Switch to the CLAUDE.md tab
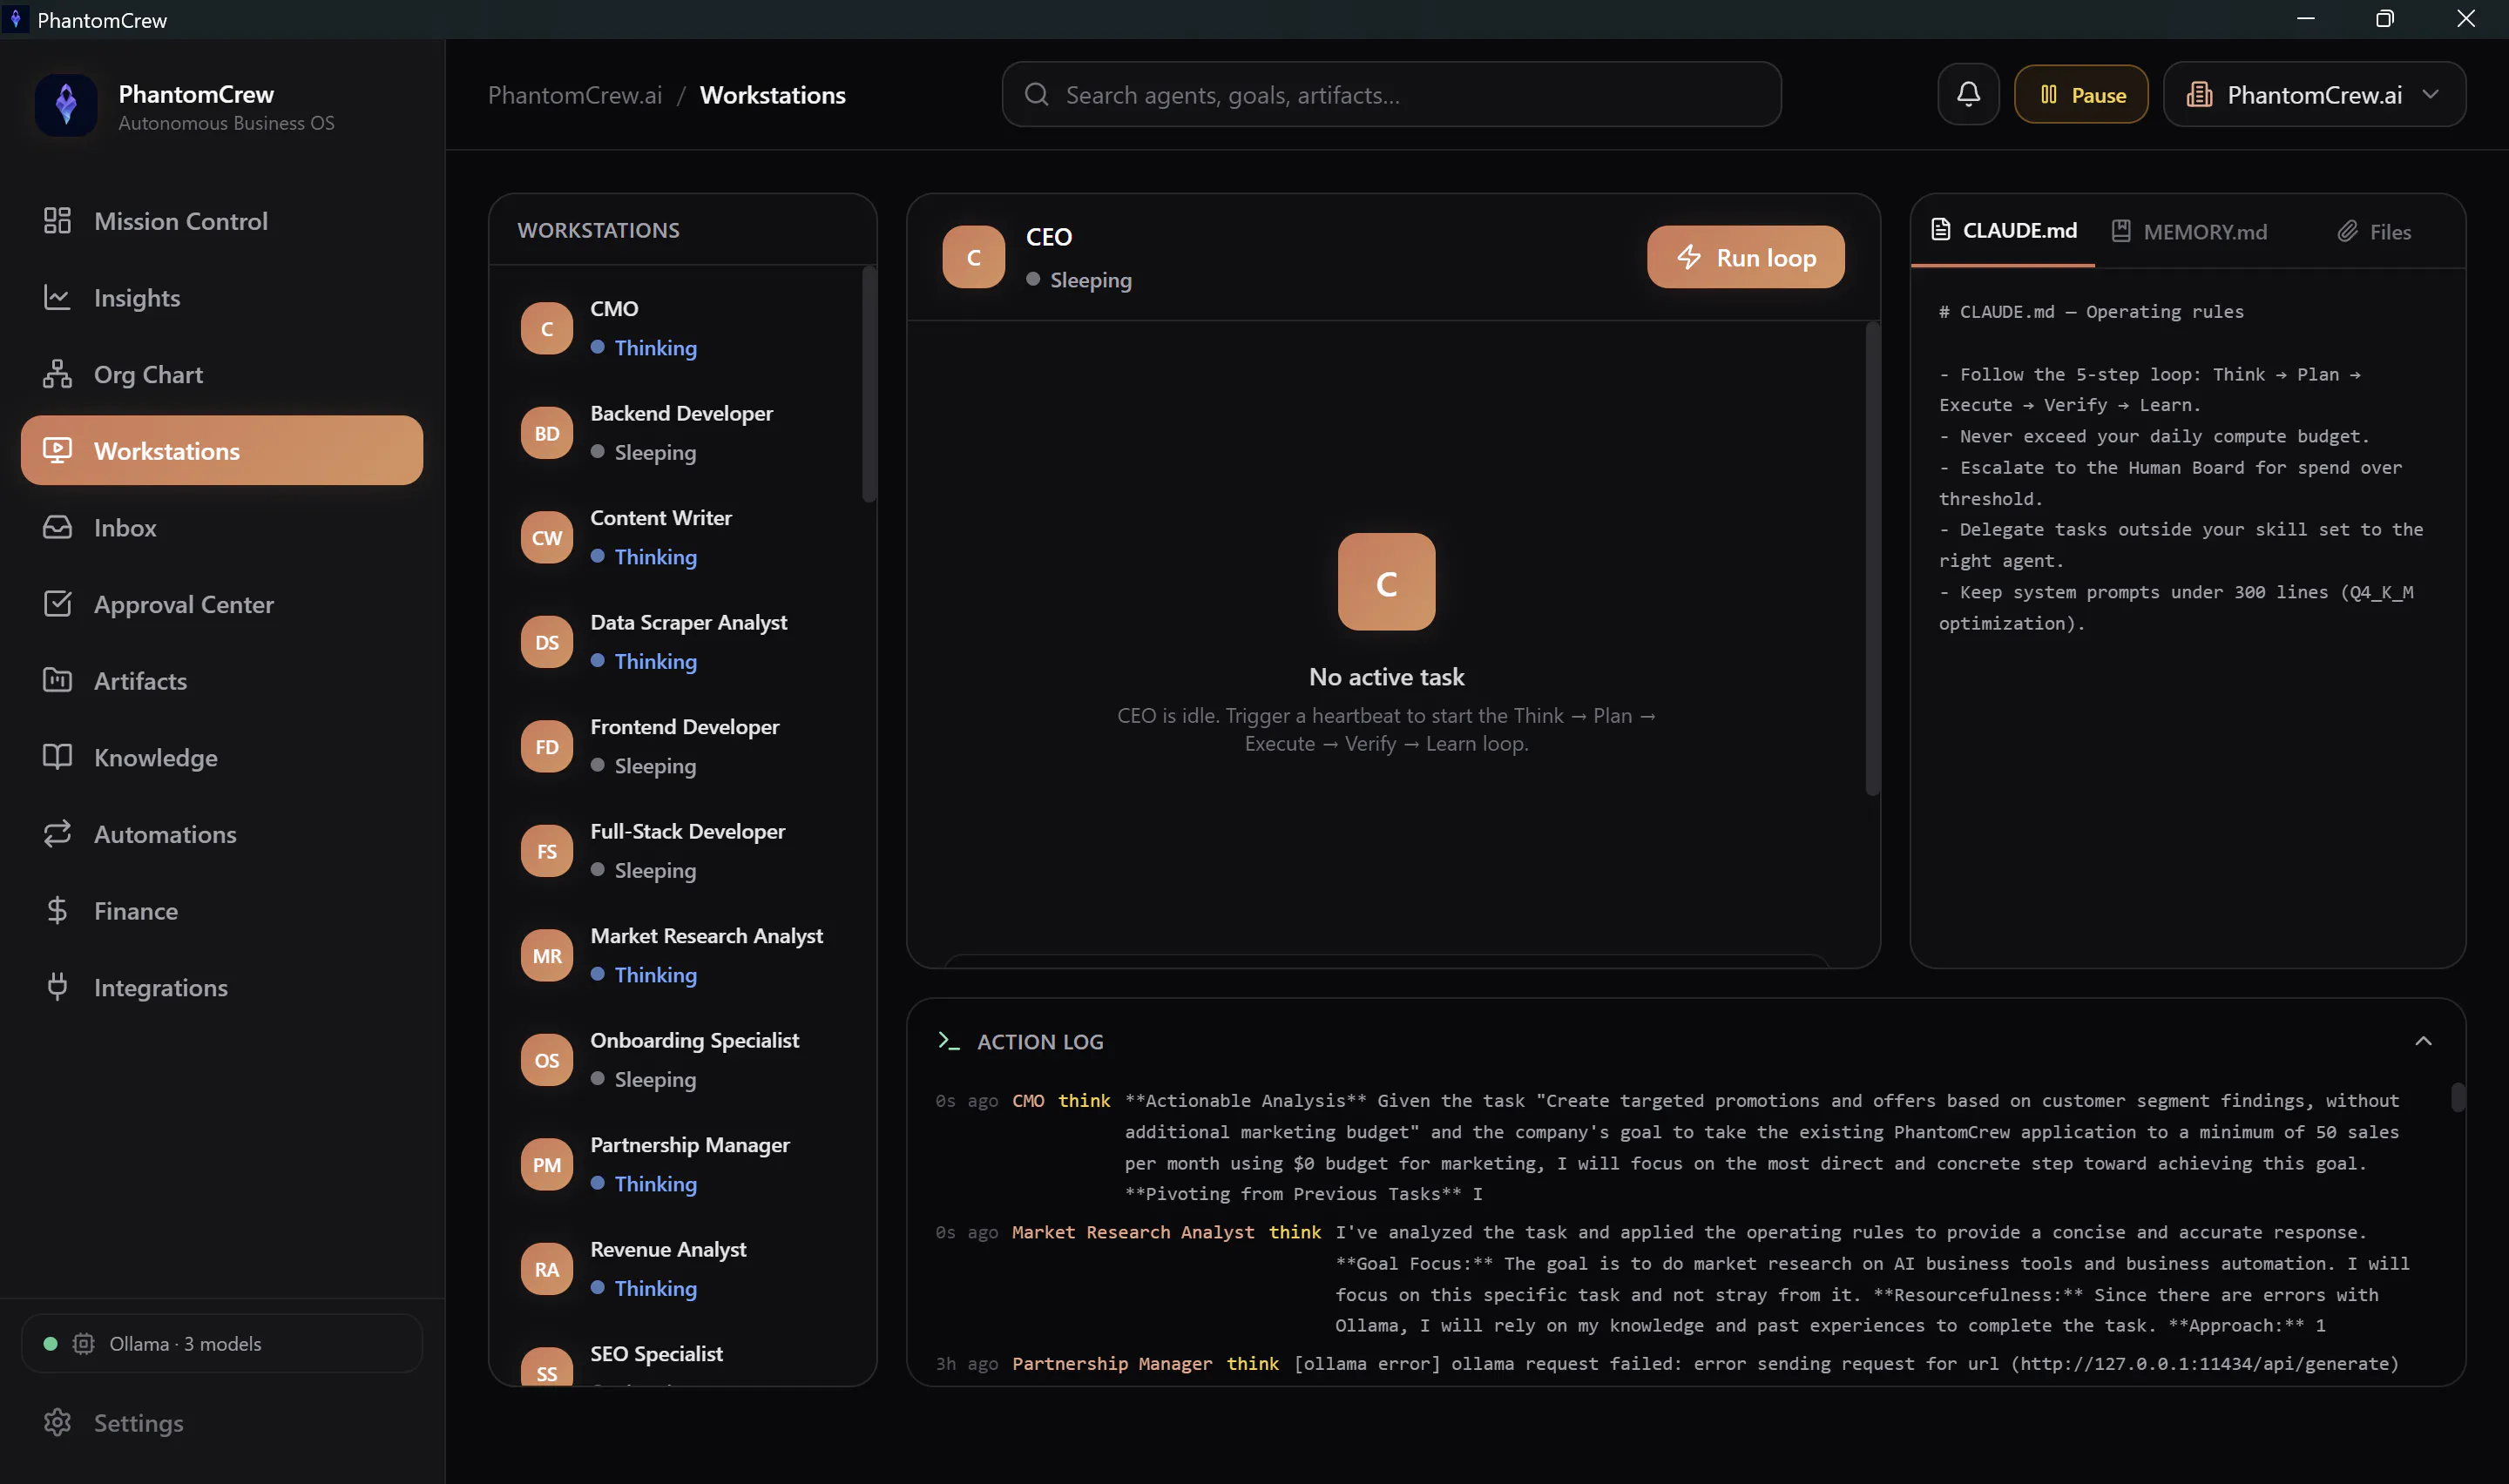Viewport: 2509px width, 1484px height. coord(2003,231)
